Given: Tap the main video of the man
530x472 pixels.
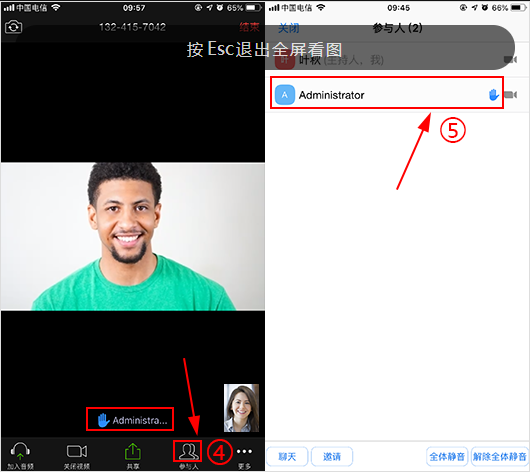Looking at the screenshot, I should click(x=132, y=236).
